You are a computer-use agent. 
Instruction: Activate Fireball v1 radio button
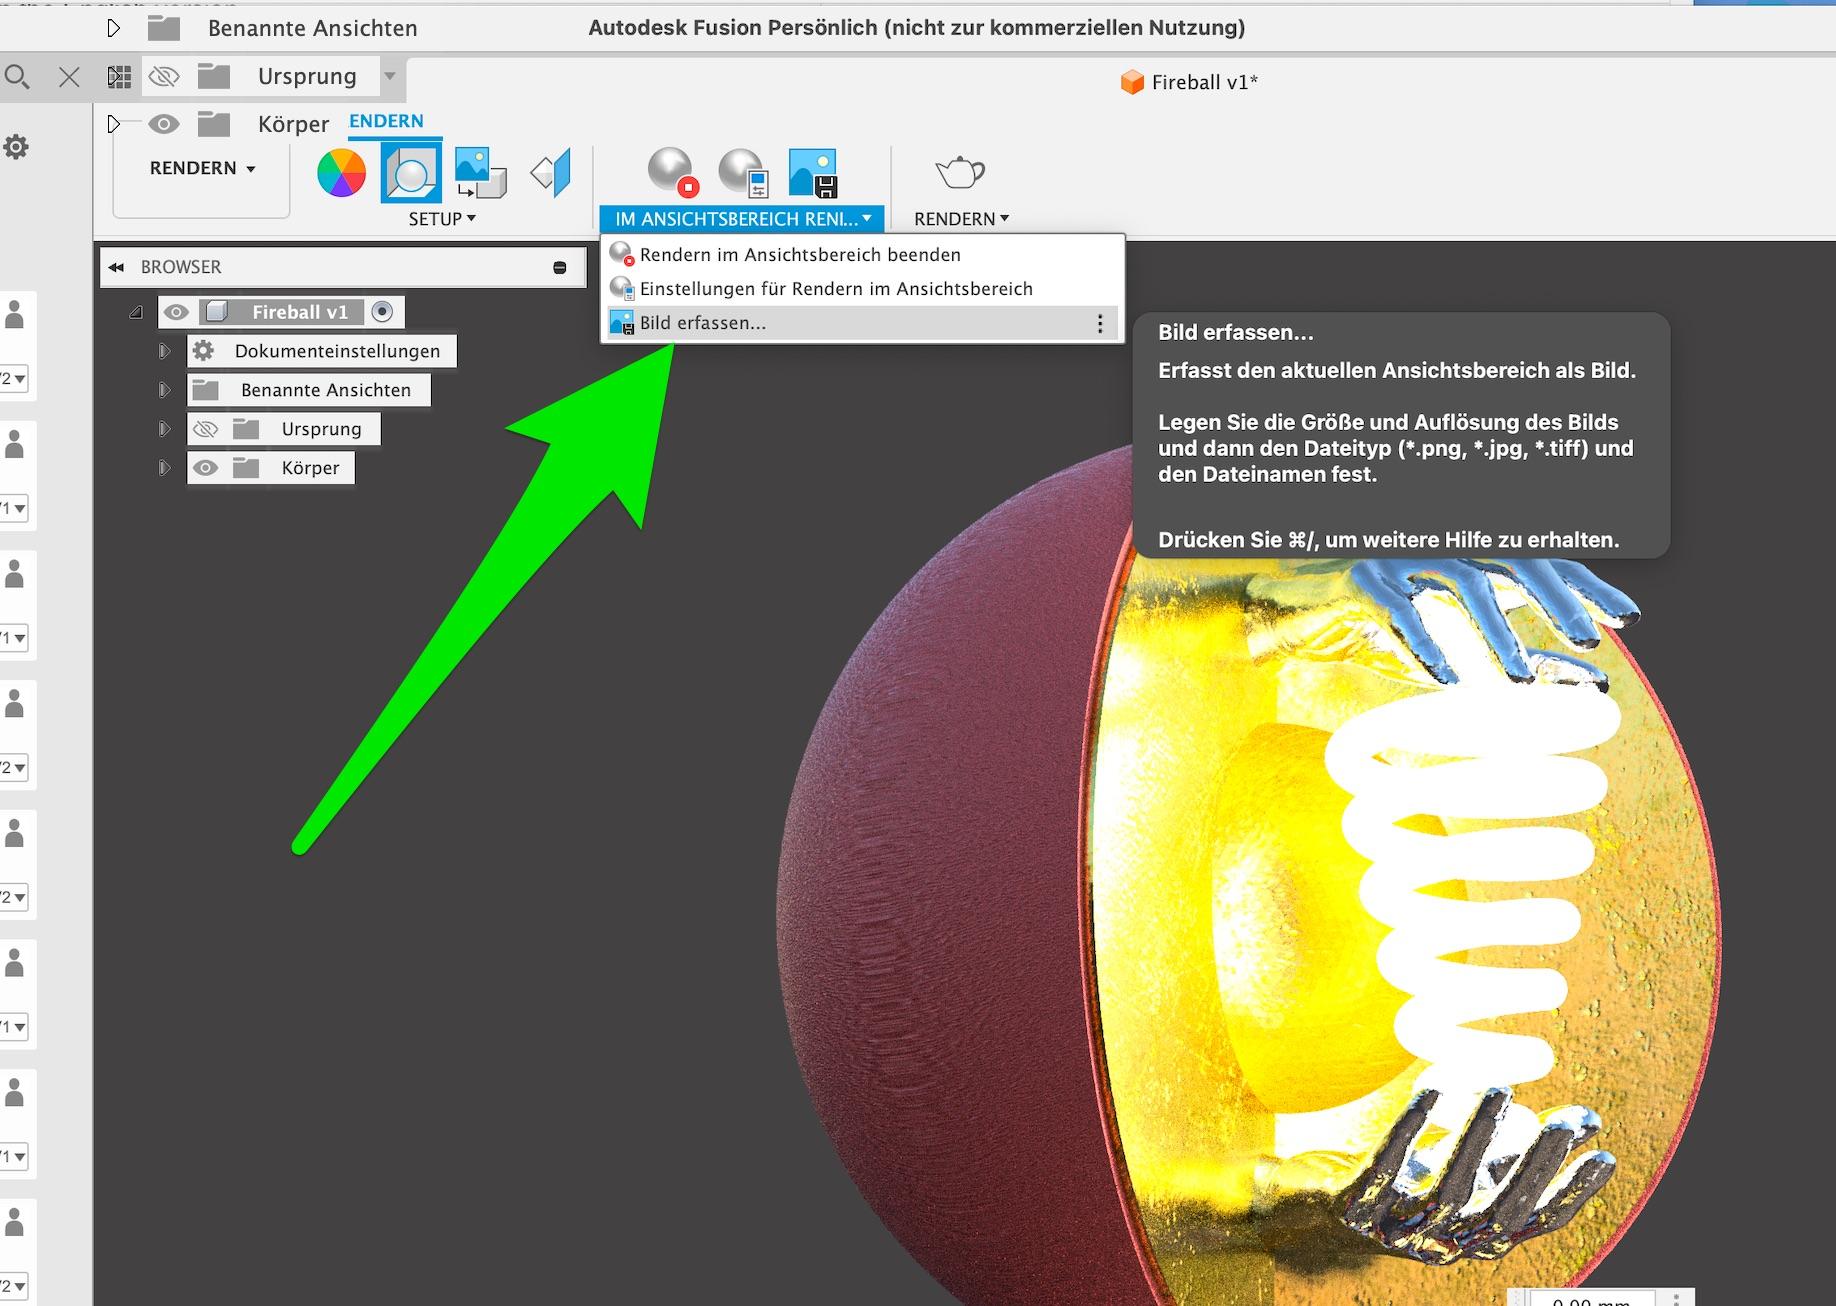(382, 312)
